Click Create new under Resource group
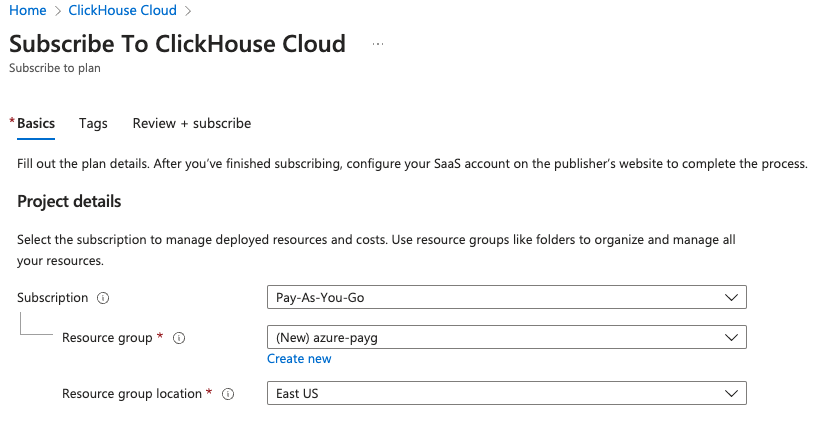Image resolution: width=822 pixels, height=425 pixels. pyautogui.click(x=299, y=359)
